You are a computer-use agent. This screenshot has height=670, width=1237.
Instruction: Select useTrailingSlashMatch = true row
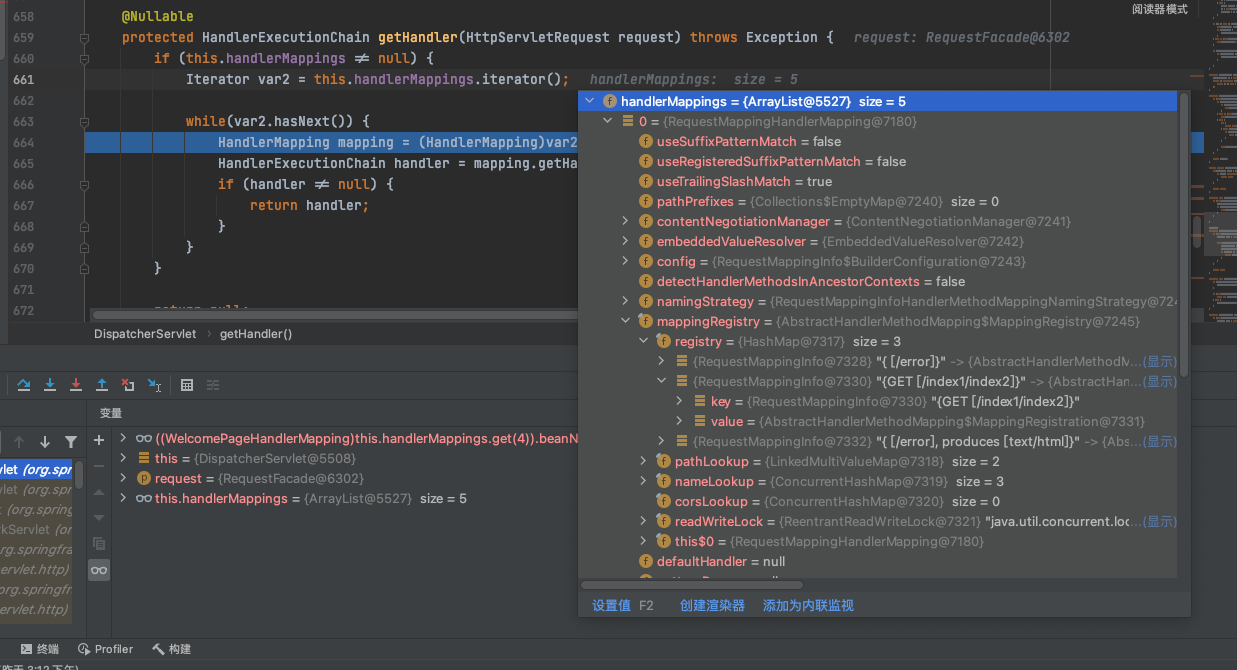(877, 181)
